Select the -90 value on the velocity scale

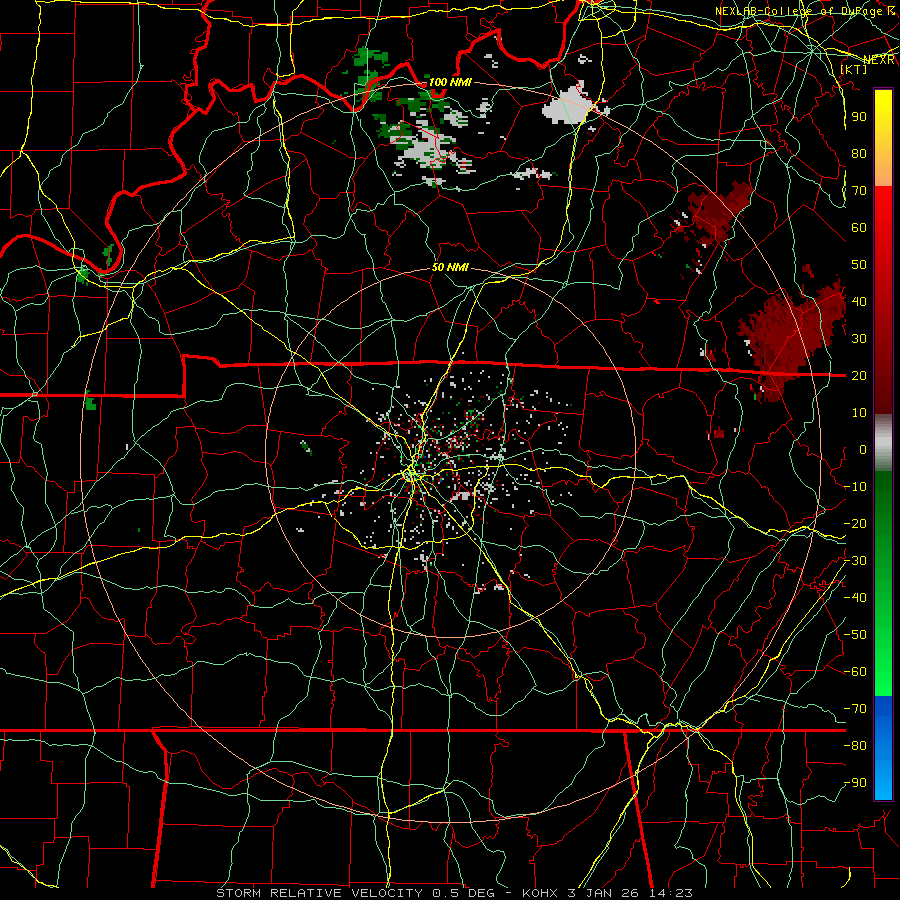click(x=855, y=783)
